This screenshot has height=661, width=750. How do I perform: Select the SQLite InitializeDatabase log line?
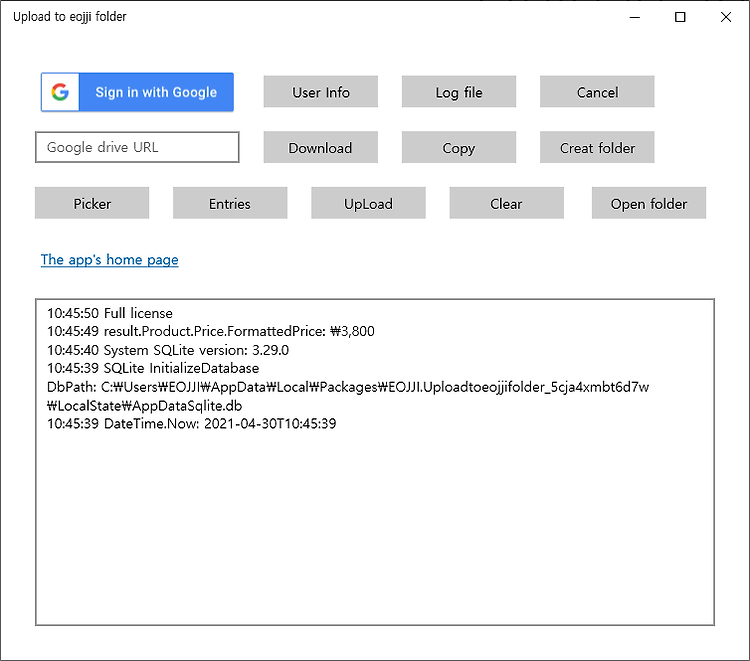[153, 368]
